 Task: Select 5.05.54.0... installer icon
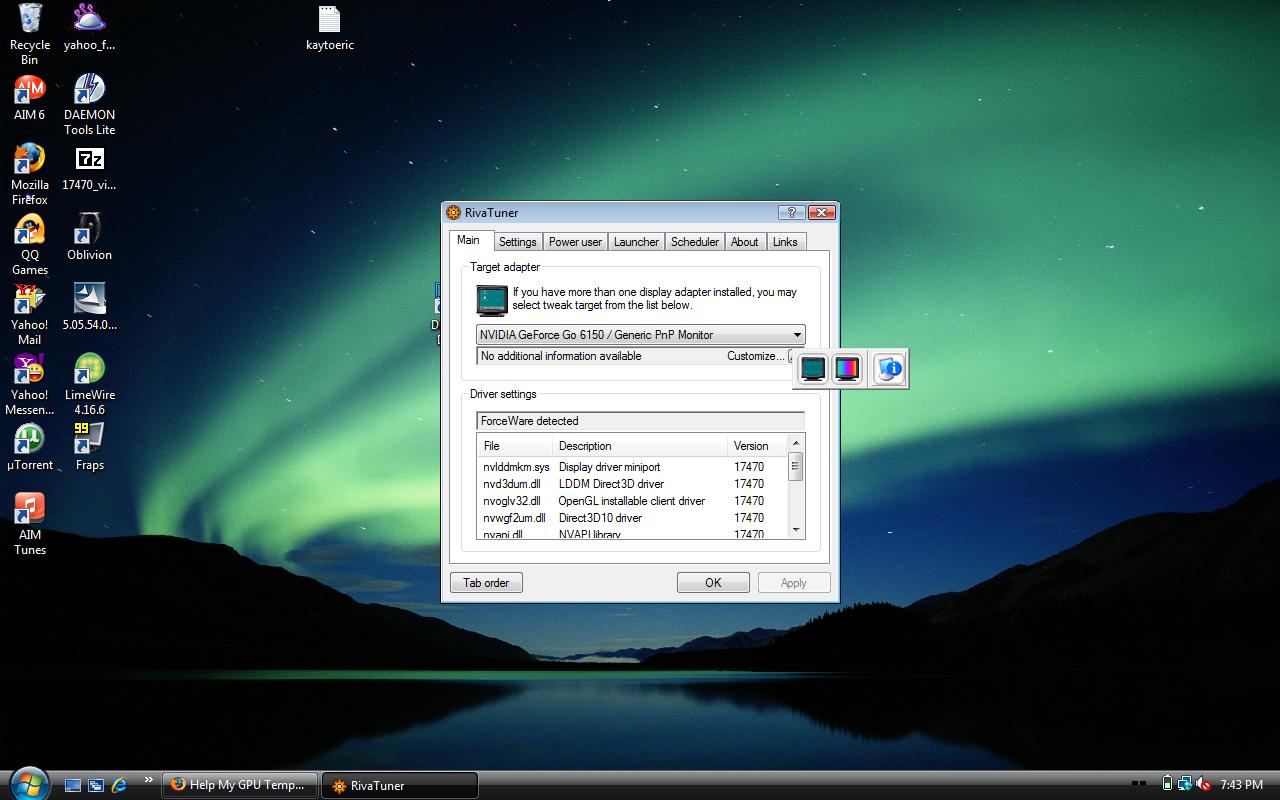coord(90,307)
